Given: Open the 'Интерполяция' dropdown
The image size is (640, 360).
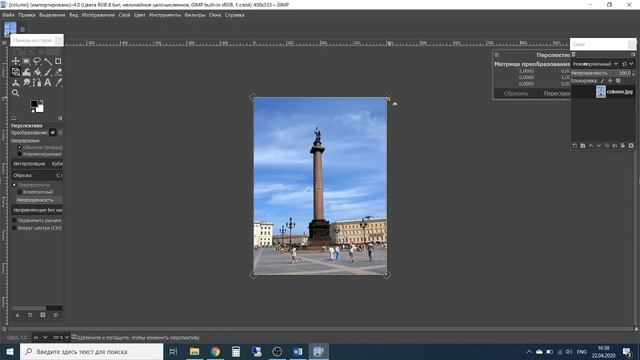Looking at the screenshot, I should click(x=37, y=164).
